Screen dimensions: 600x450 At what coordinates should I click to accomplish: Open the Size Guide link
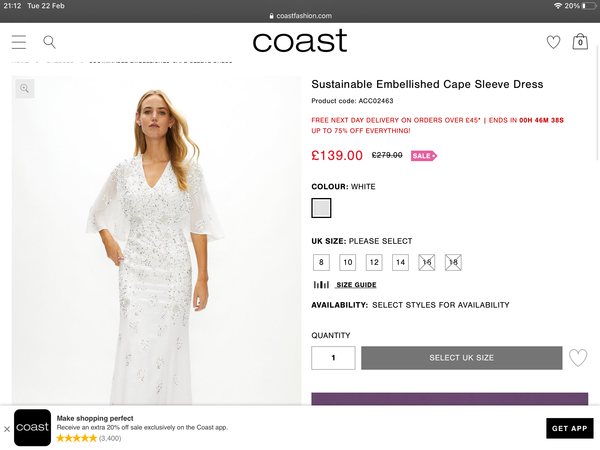(x=356, y=285)
